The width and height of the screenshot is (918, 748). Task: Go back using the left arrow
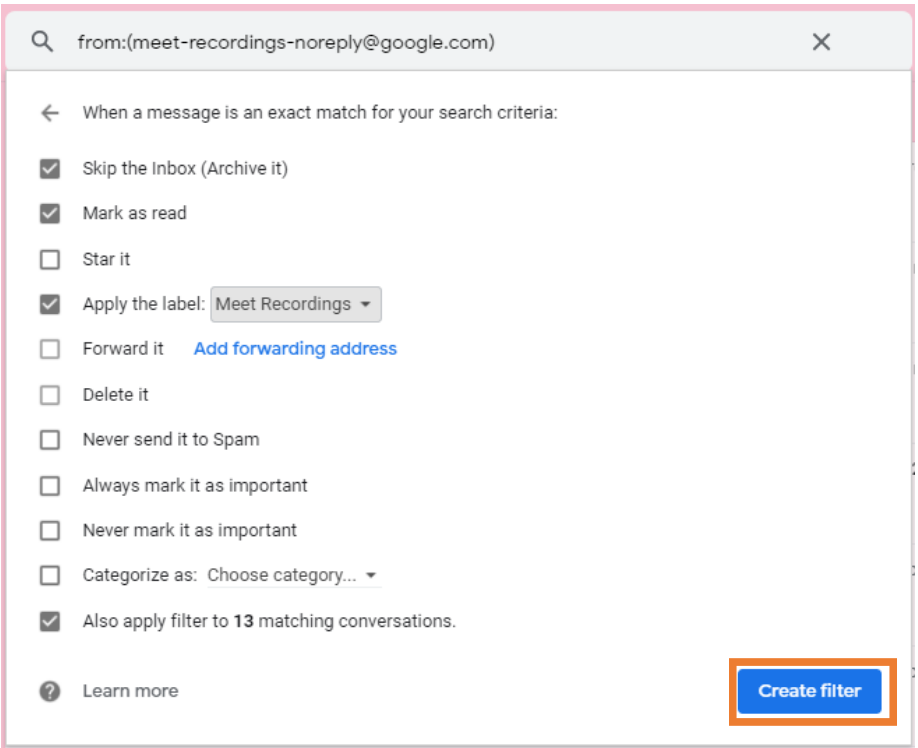50,113
